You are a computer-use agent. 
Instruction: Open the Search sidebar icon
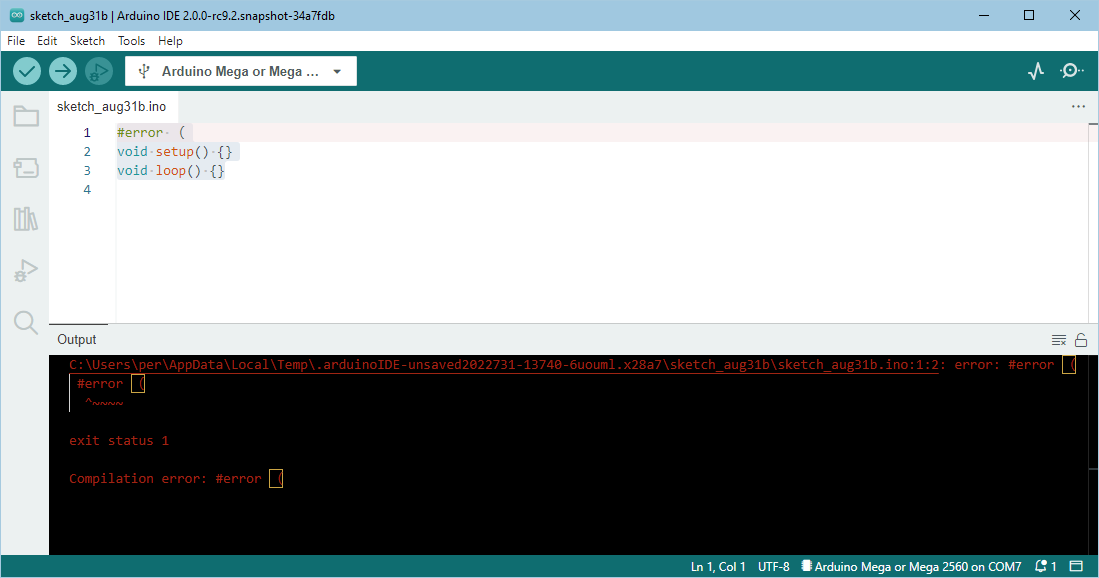click(x=26, y=322)
